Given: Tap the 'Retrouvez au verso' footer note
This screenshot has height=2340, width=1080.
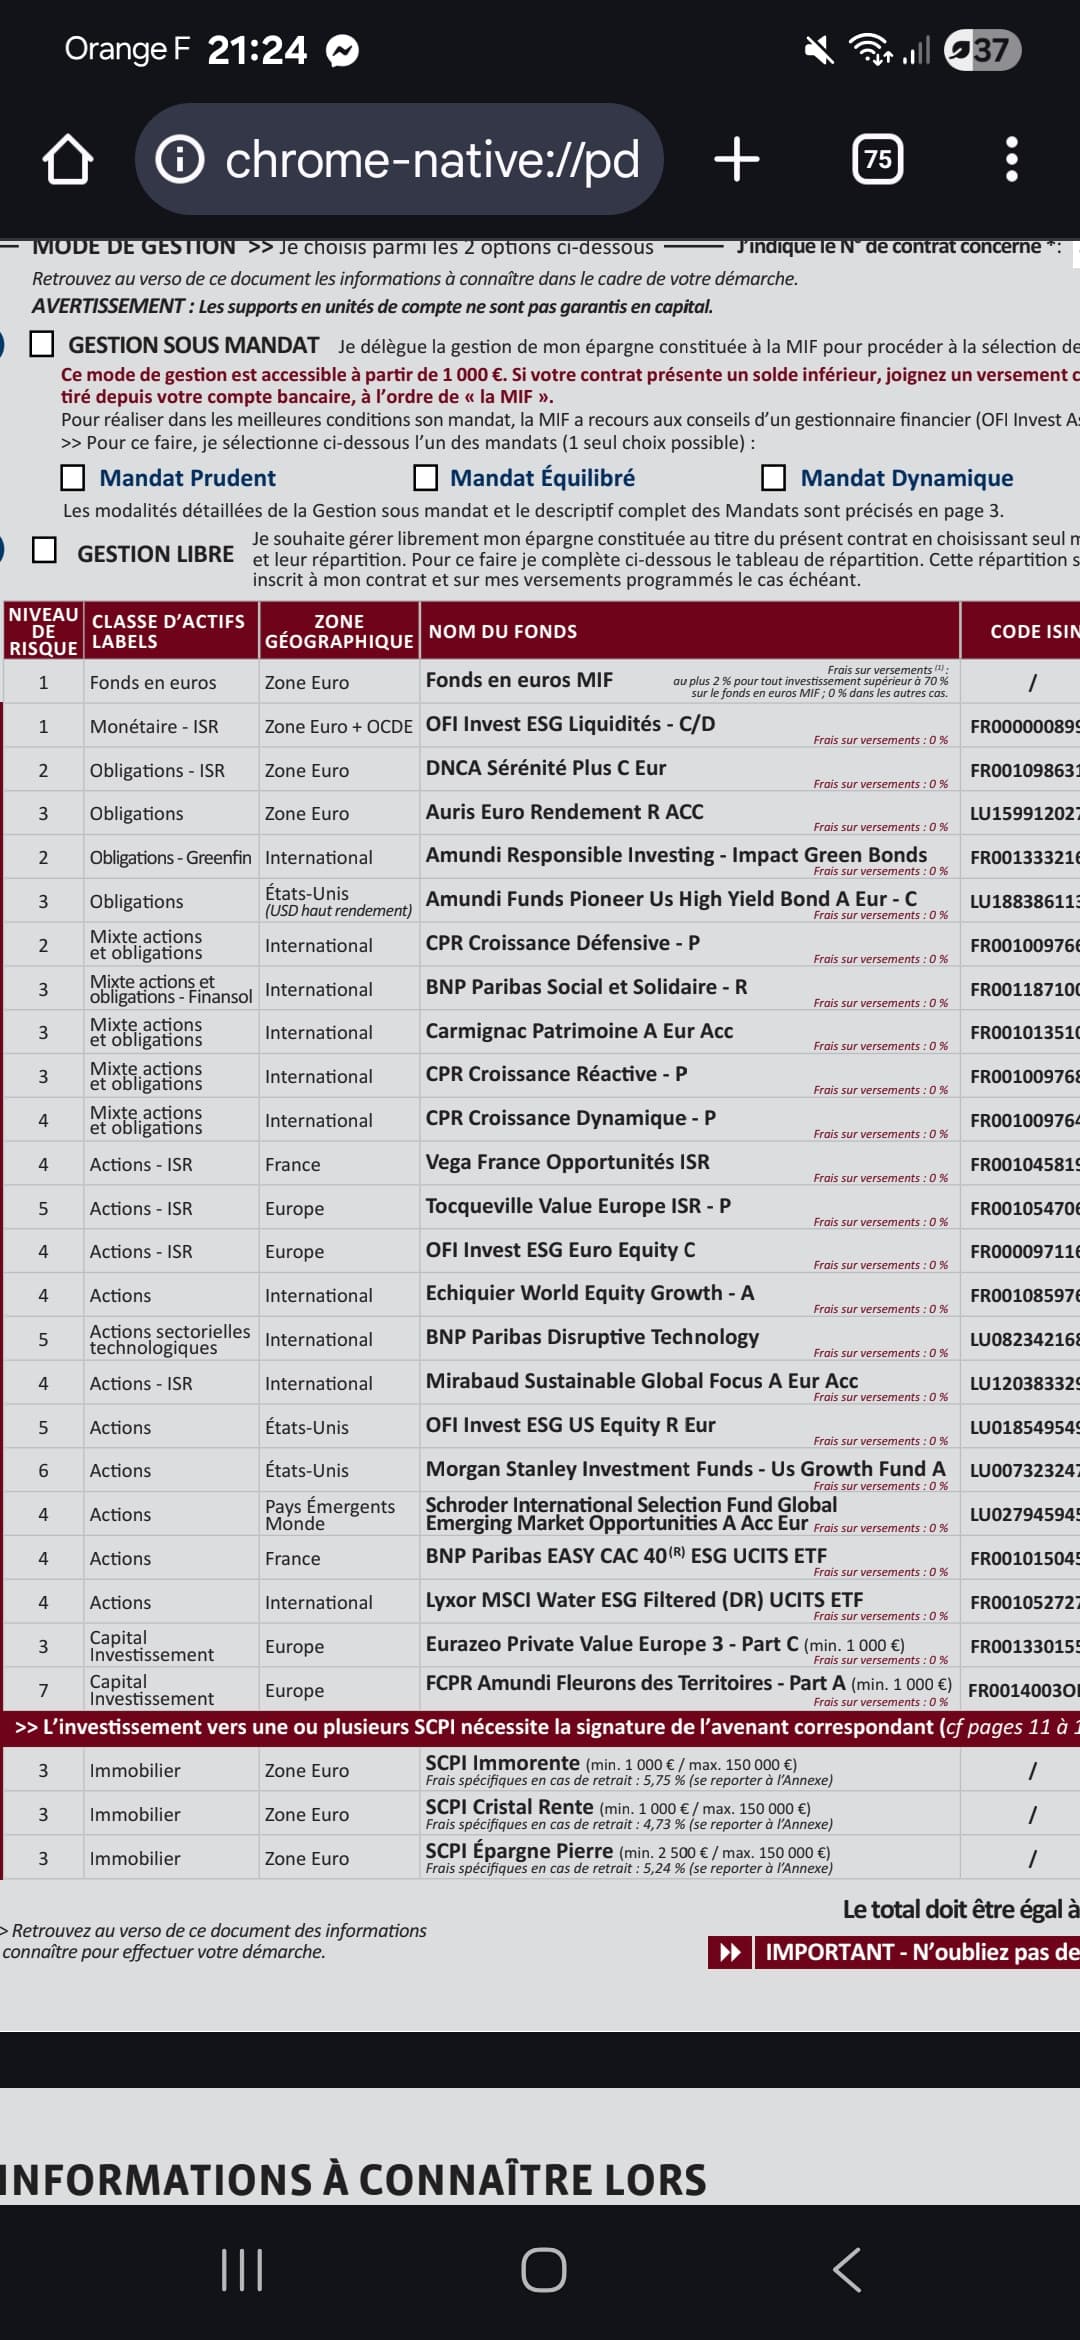Looking at the screenshot, I should point(214,1940).
